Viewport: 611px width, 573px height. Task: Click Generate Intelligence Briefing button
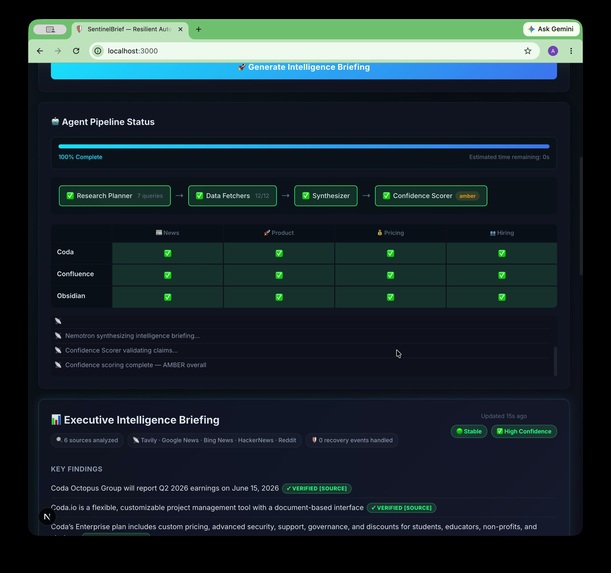click(x=304, y=69)
